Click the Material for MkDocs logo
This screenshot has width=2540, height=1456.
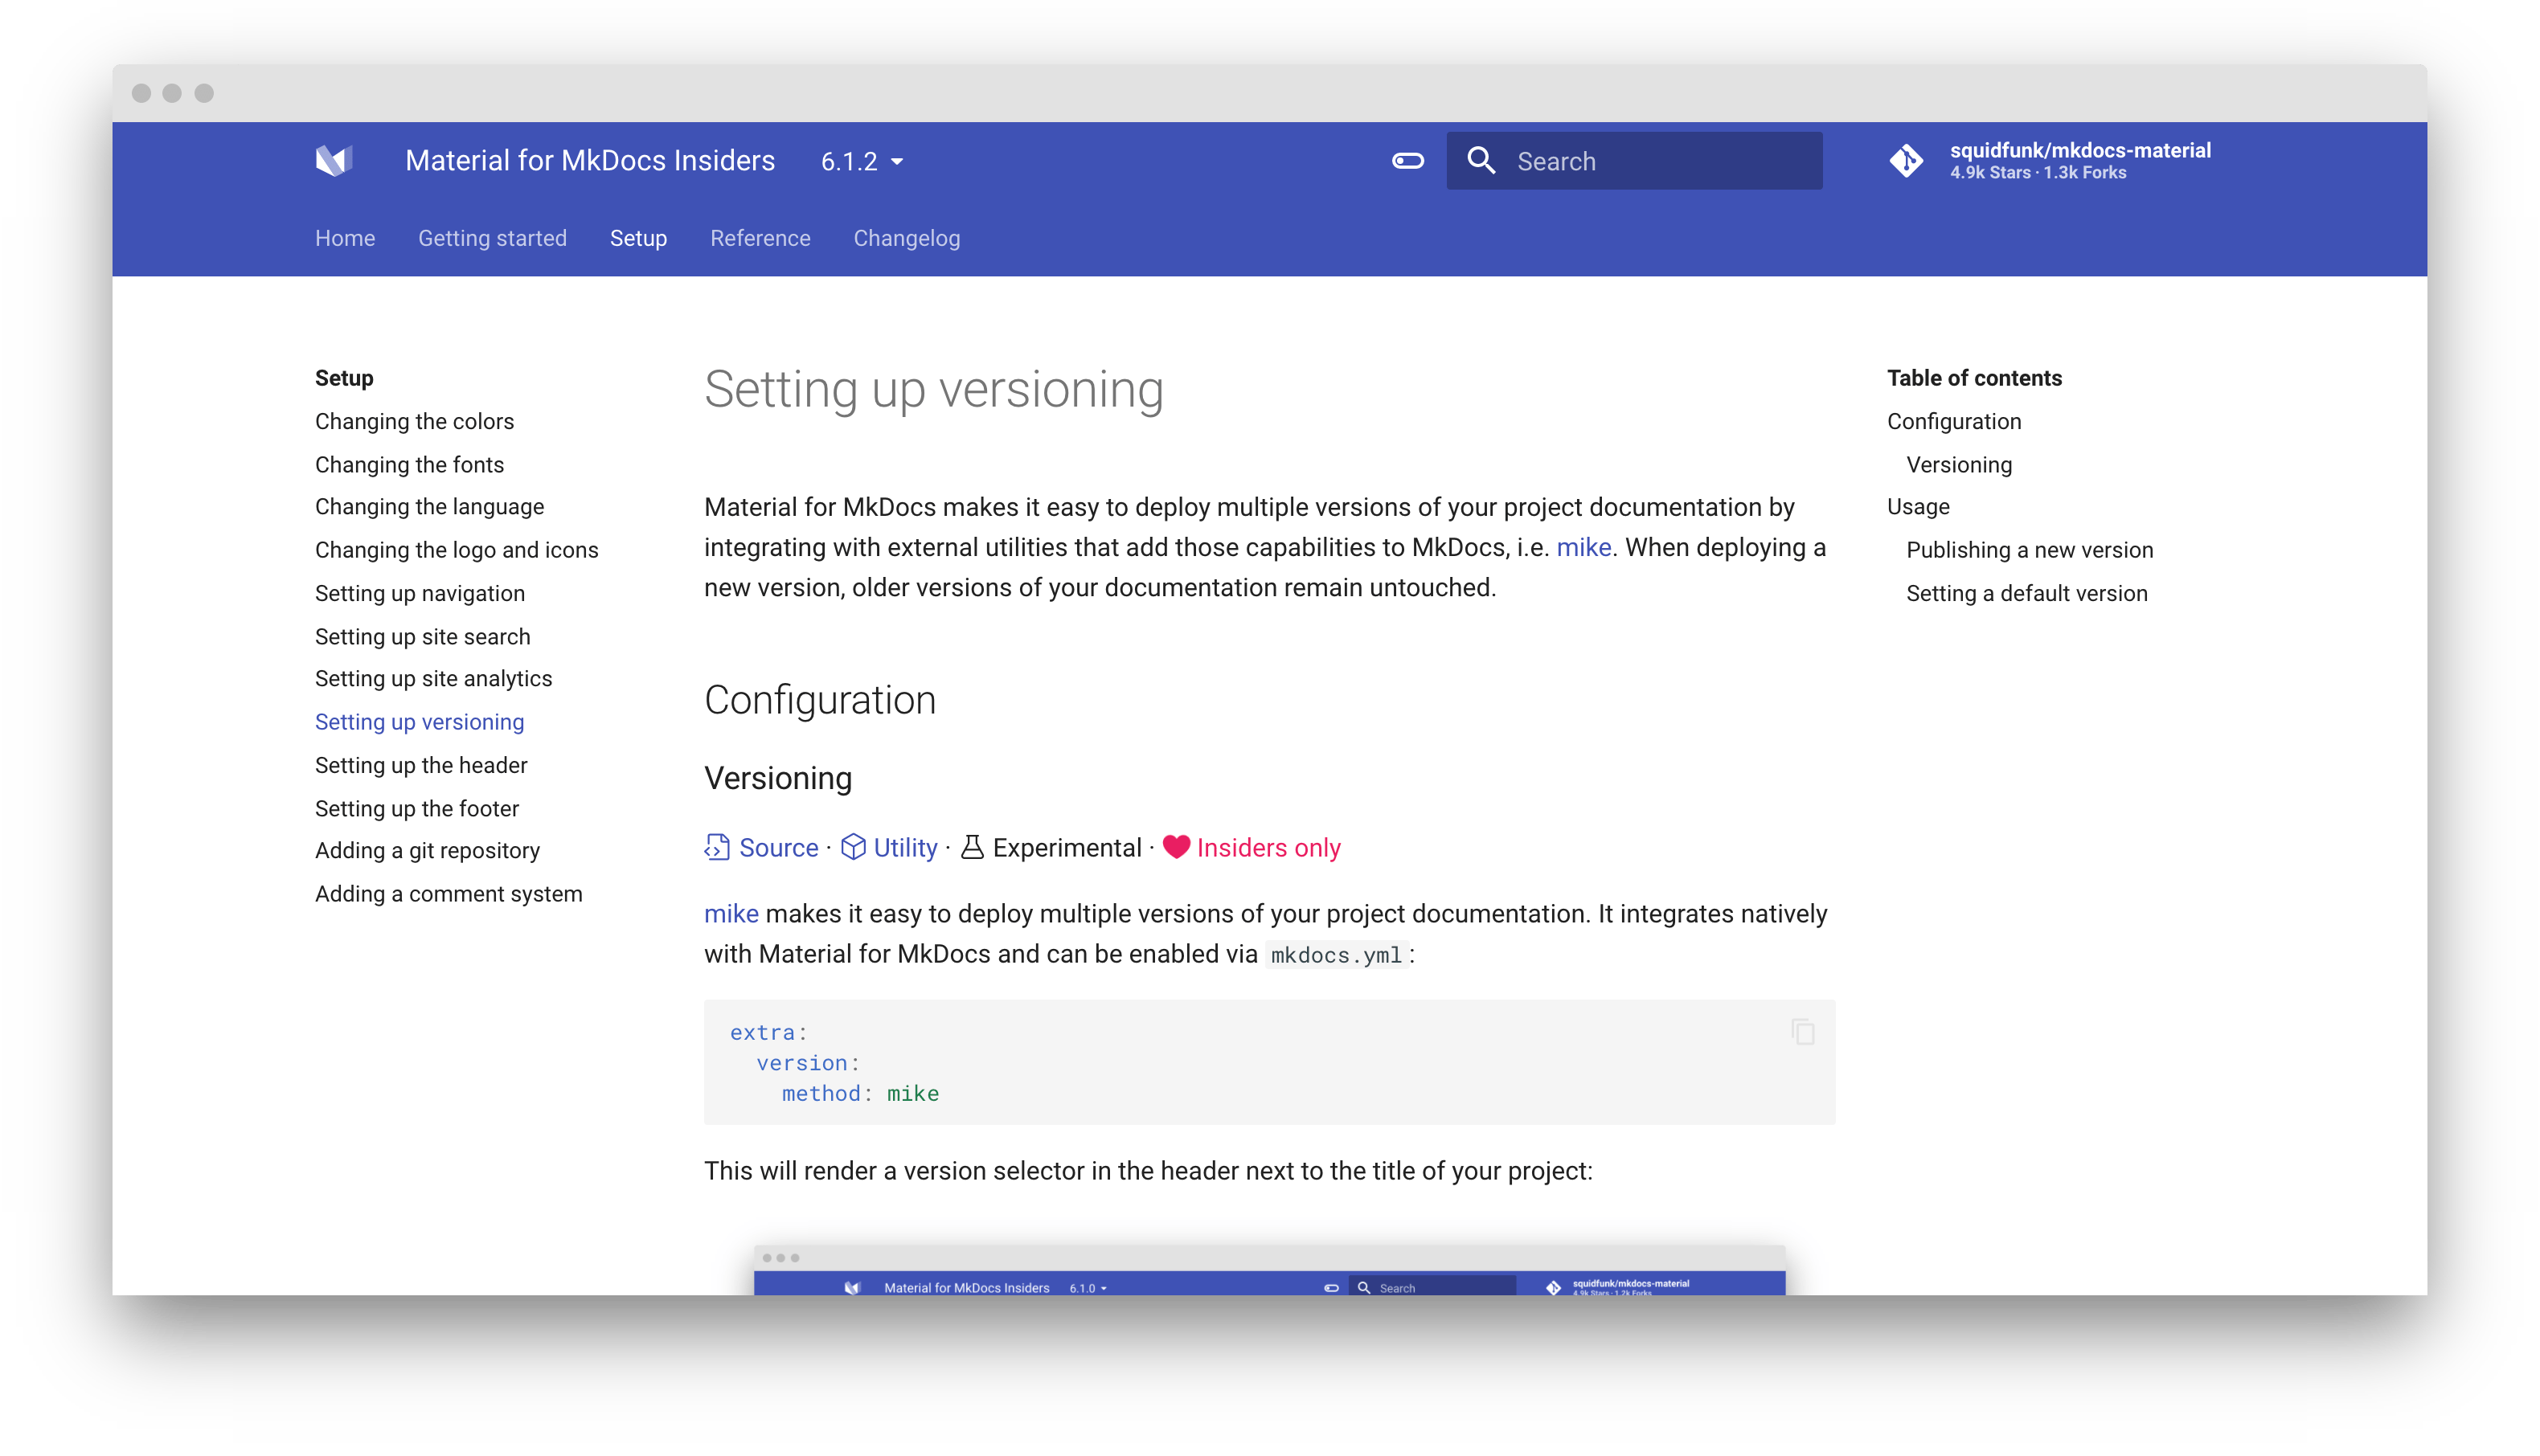pos(335,160)
